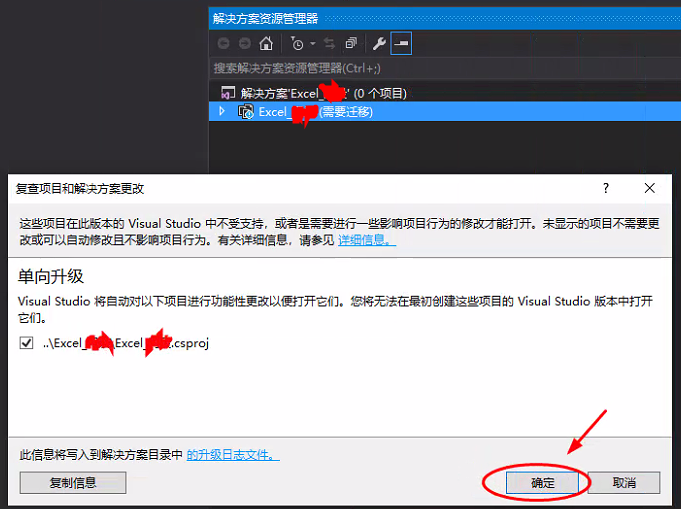
Task: Click the 复制信息 button
Action: [73, 483]
